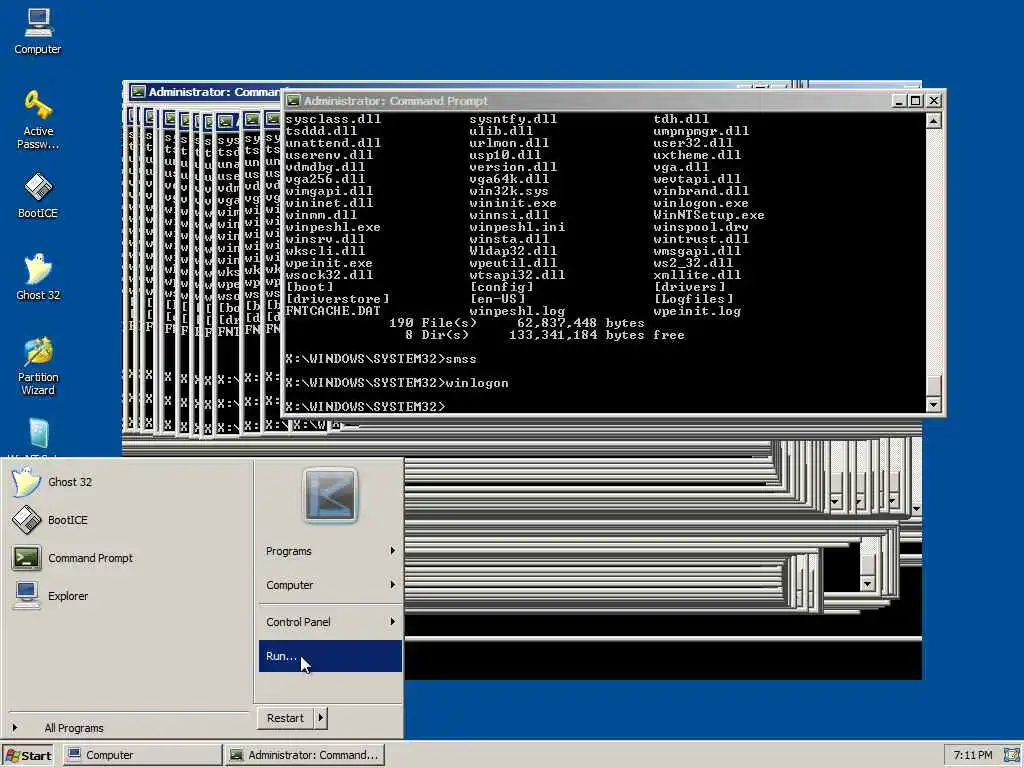This screenshot has width=1024, height=768.
Task: Choose Run... in Start menu
Action: pos(330,656)
